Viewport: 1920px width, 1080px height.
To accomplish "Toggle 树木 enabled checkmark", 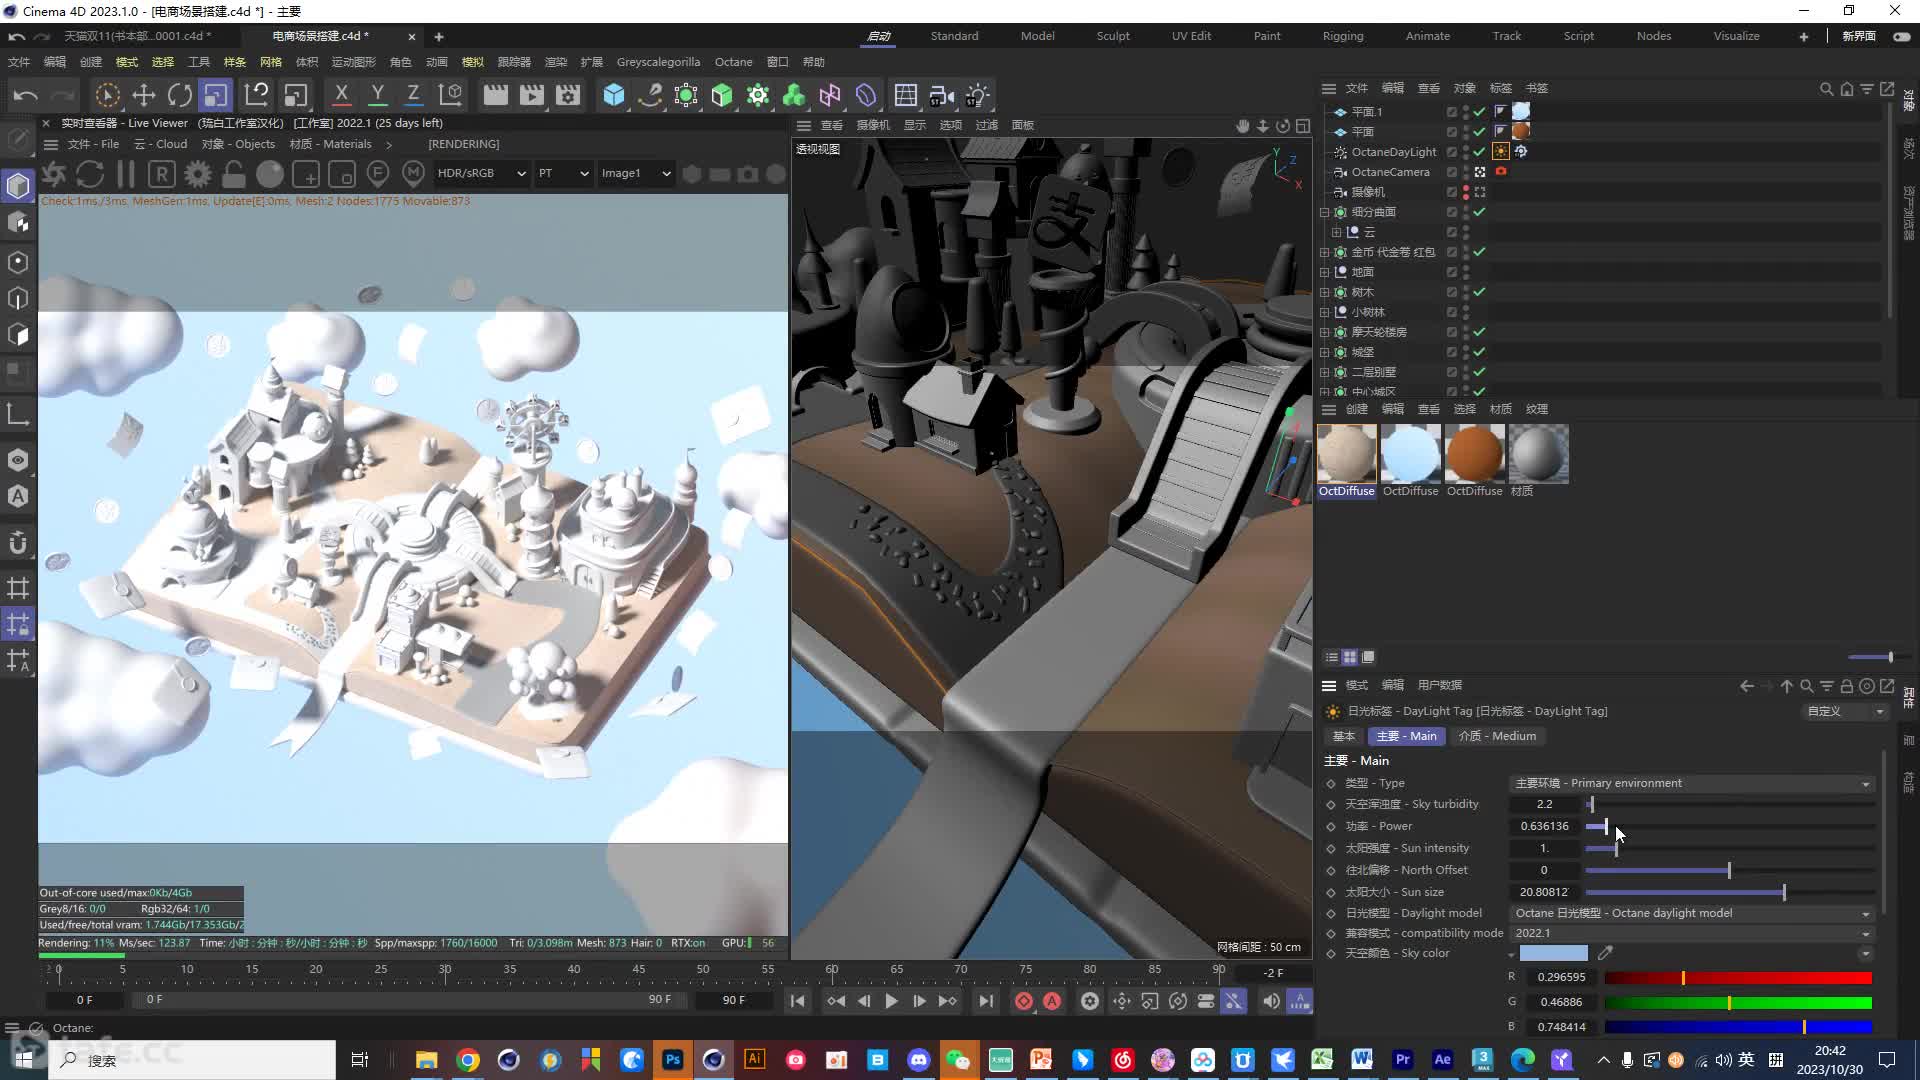I will (1479, 292).
